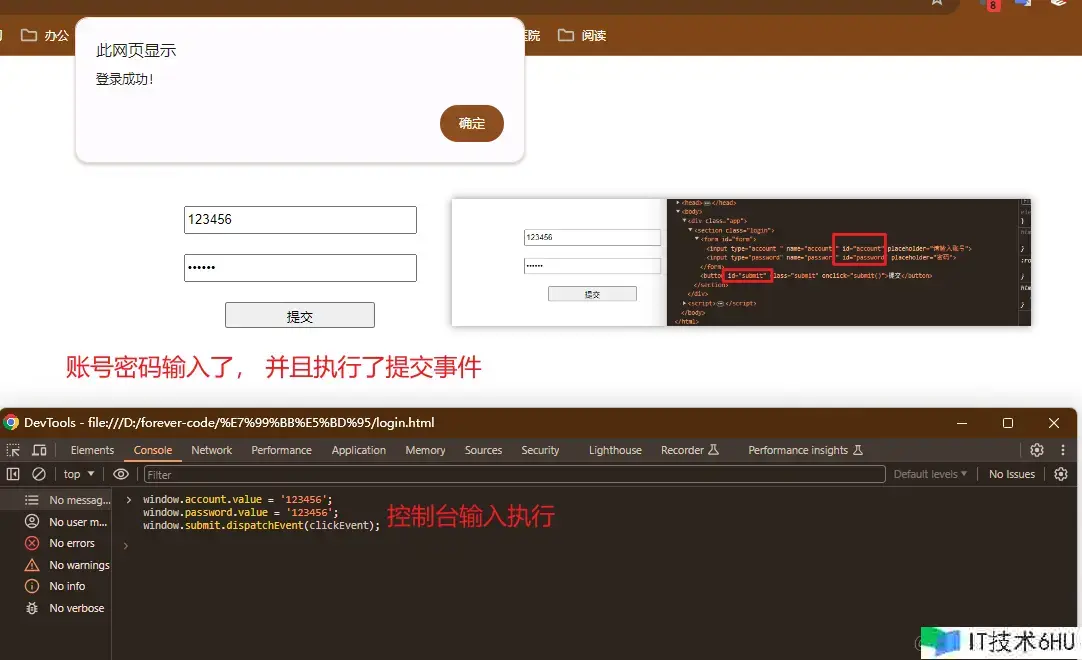This screenshot has height=660, width=1082.
Task: Switch to the Console tab
Action: pos(153,450)
